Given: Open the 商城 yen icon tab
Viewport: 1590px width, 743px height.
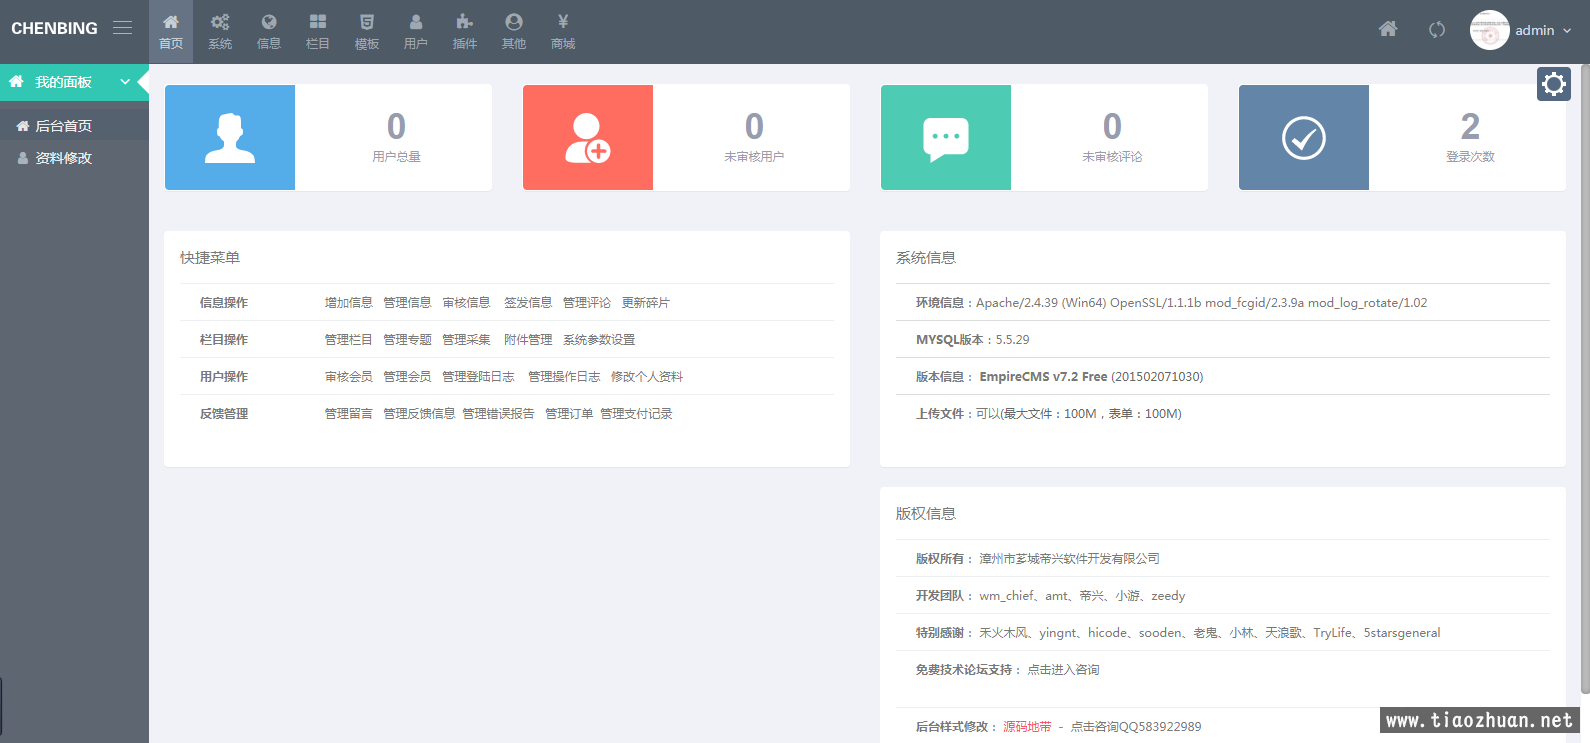Looking at the screenshot, I should [563, 31].
